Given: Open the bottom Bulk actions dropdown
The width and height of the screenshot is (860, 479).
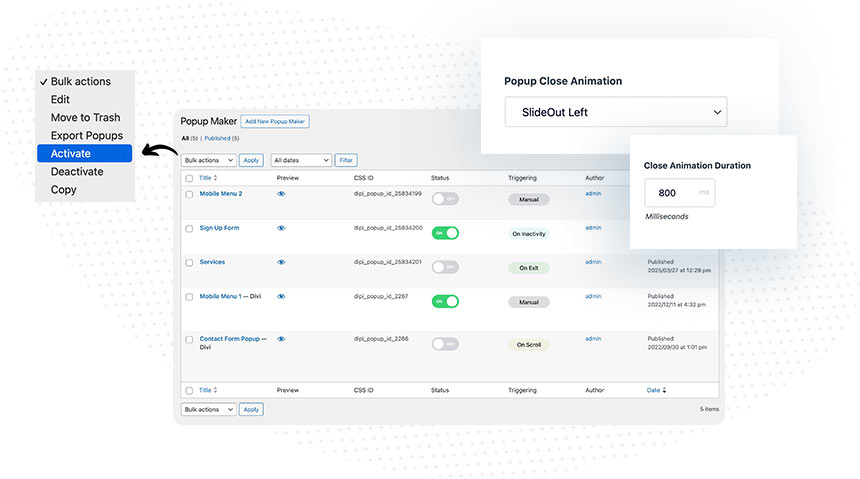Looking at the screenshot, I should click(x=208, y=409).
